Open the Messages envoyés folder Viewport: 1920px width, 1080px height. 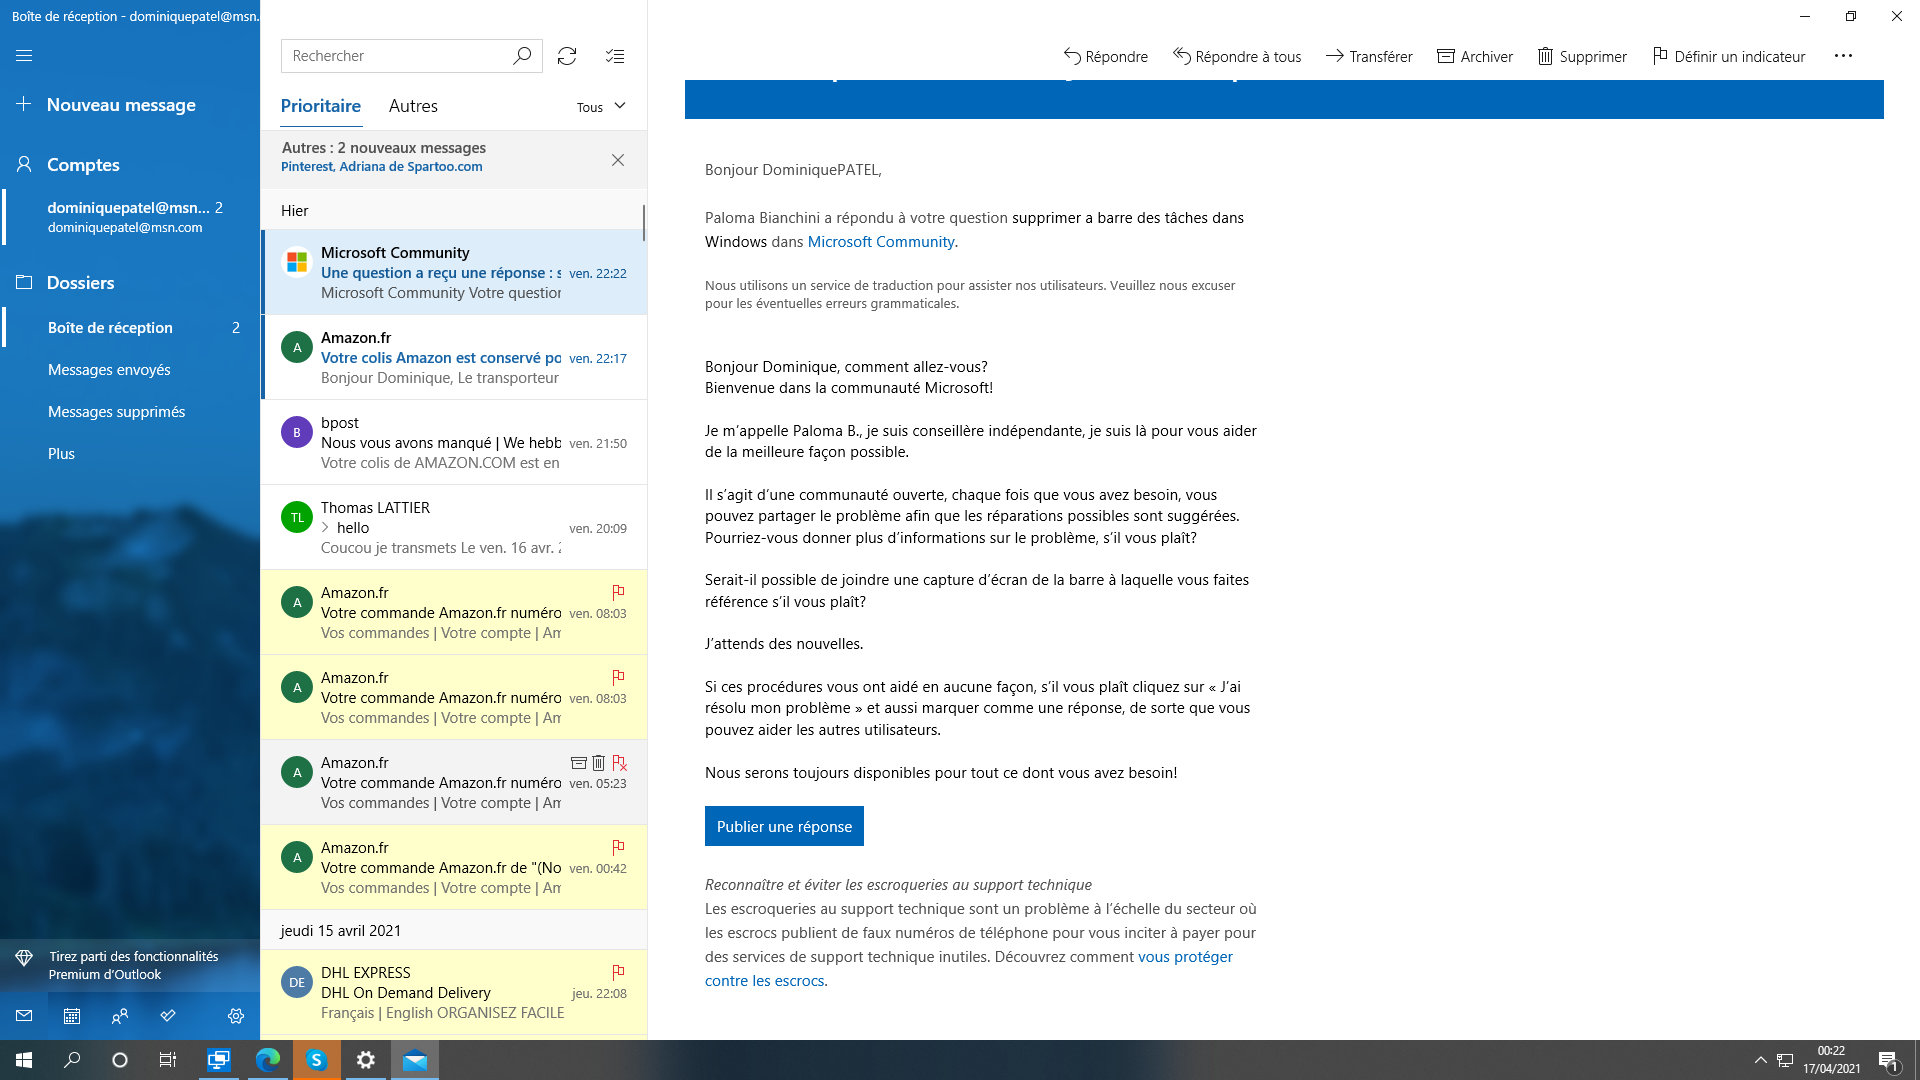point(109,370)
